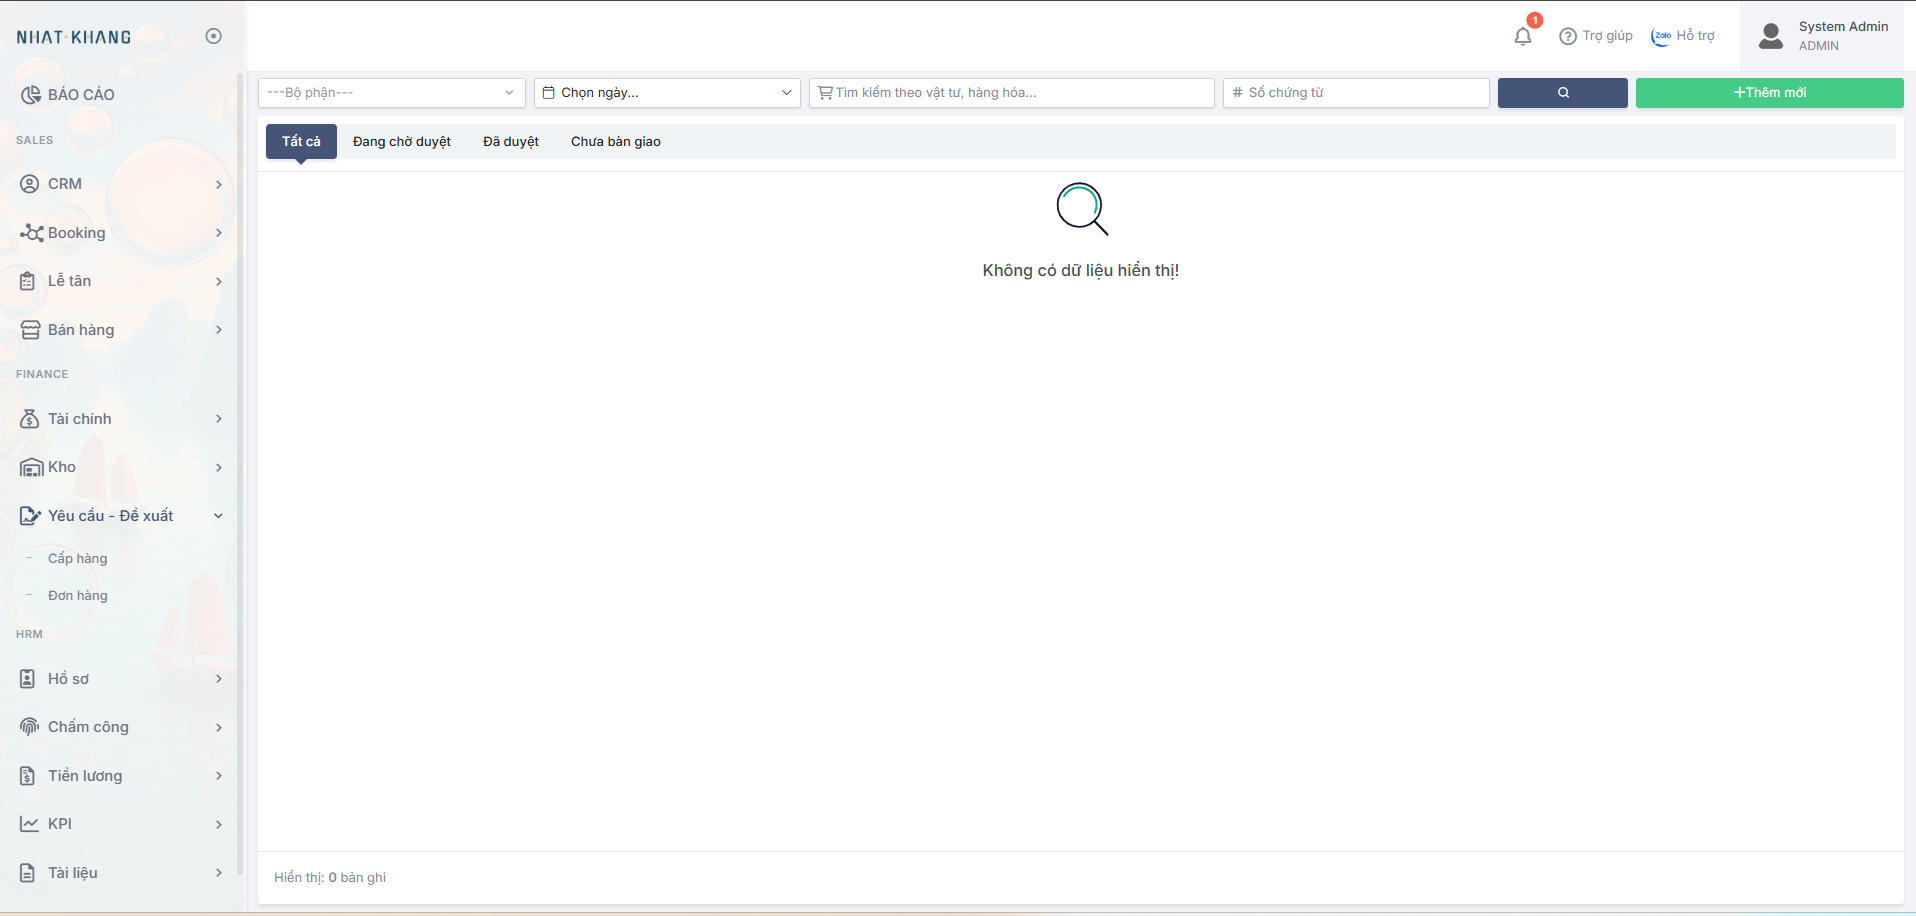1916x916 pixels.
Task: Click the notification bell icon
Action: 1522,37
